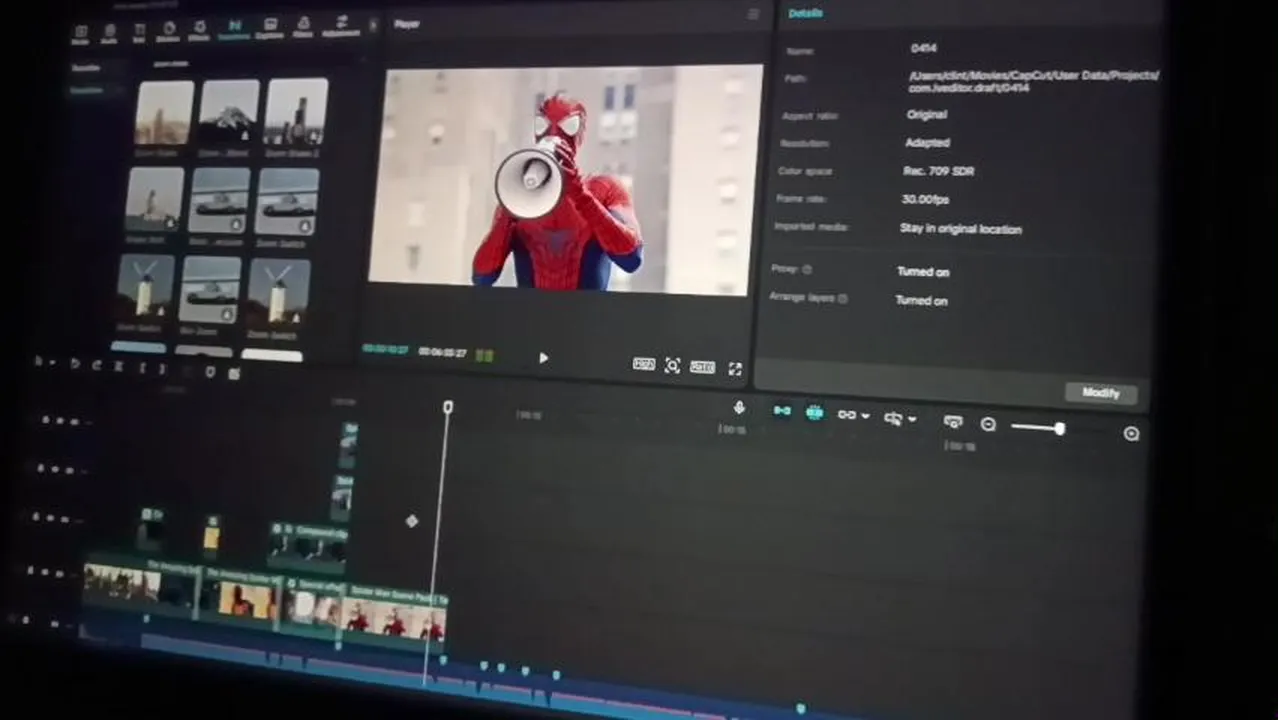This screenshot has width=1278, height=720.
Task: Open the Stickers tab
Action: tap(168, 32)
